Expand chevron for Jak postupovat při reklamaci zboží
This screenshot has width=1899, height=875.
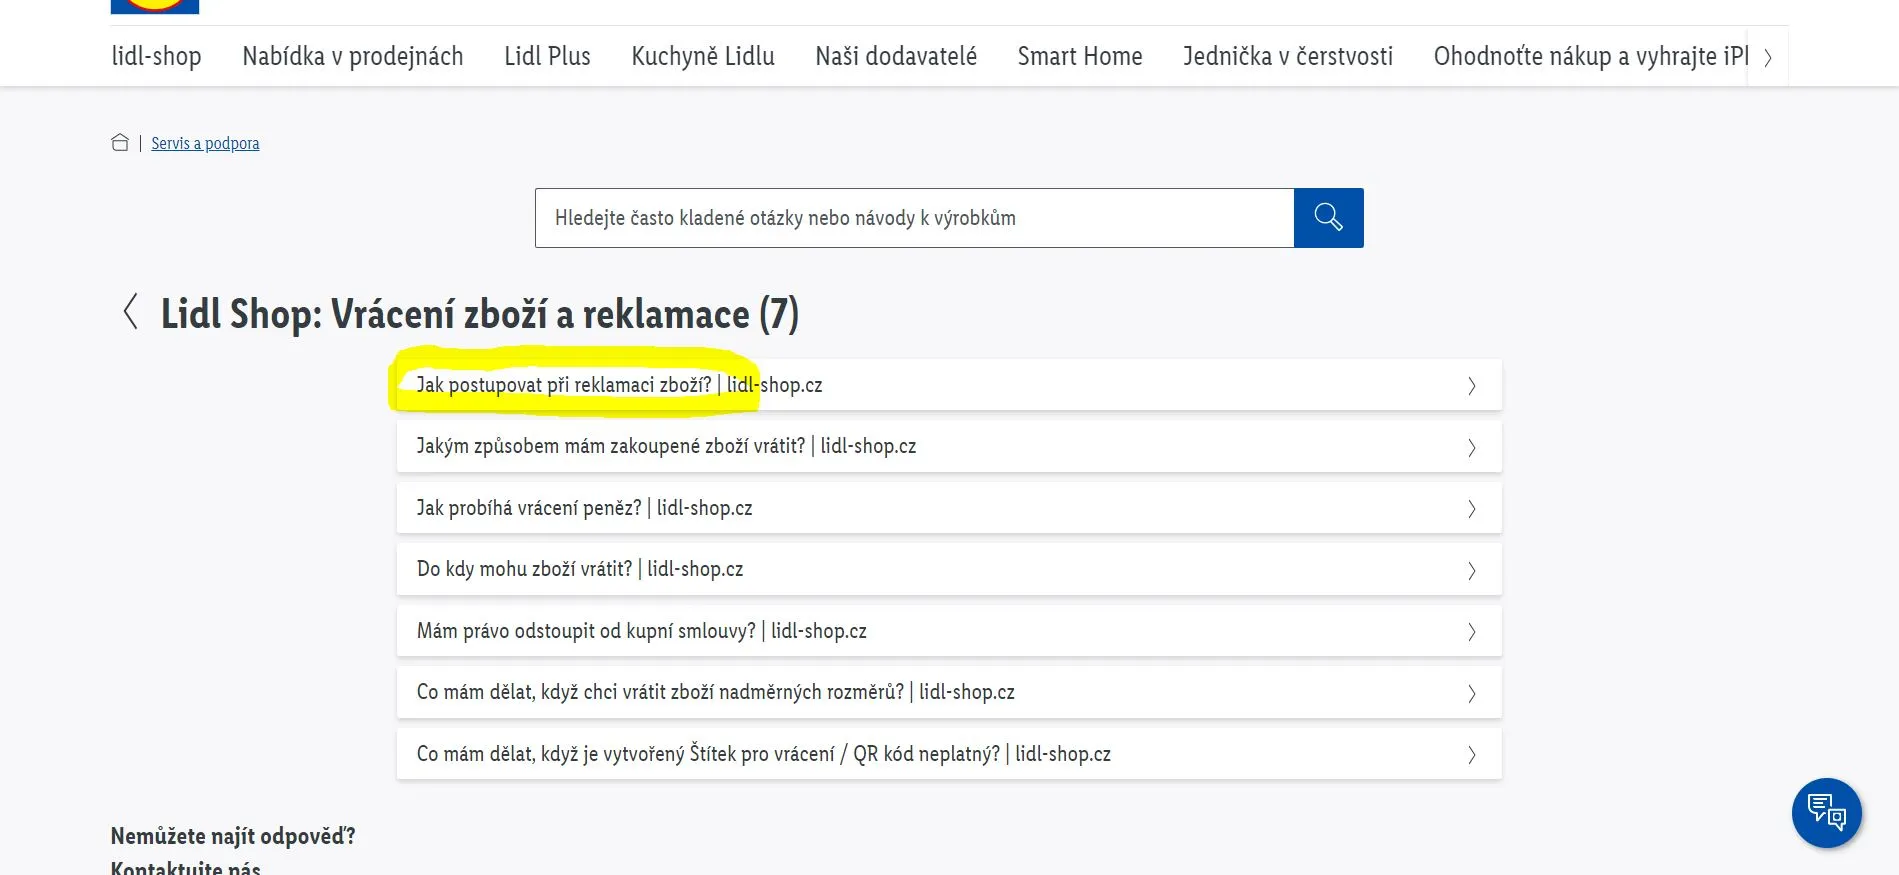point(1471,385)
